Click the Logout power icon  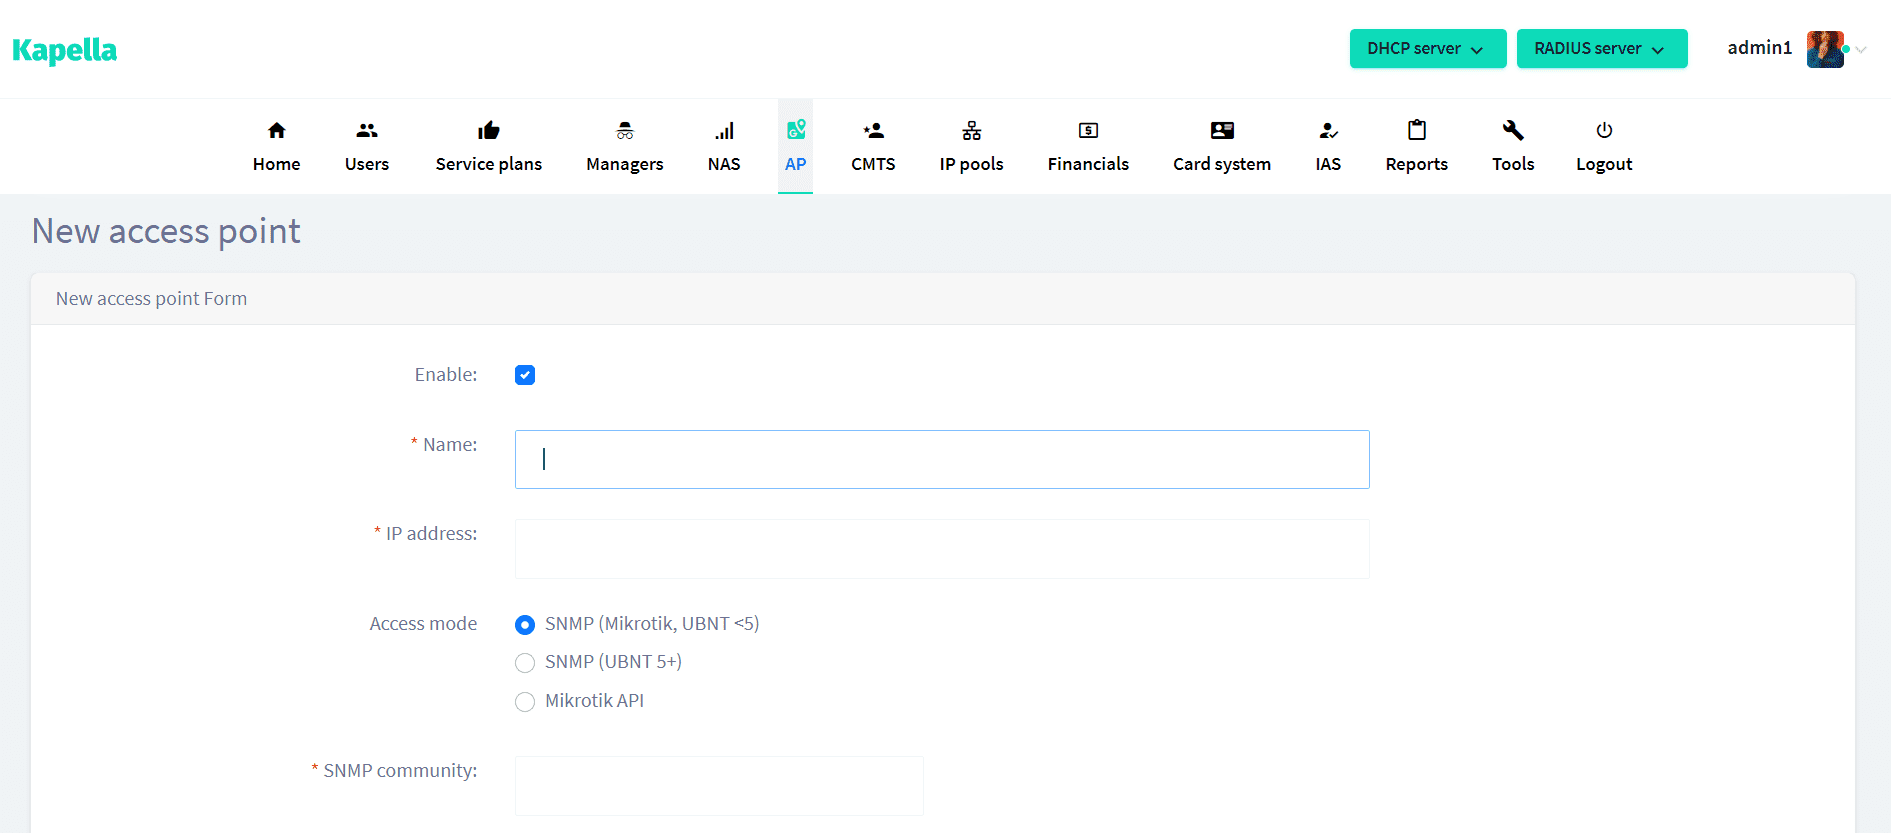(1604, 131)
